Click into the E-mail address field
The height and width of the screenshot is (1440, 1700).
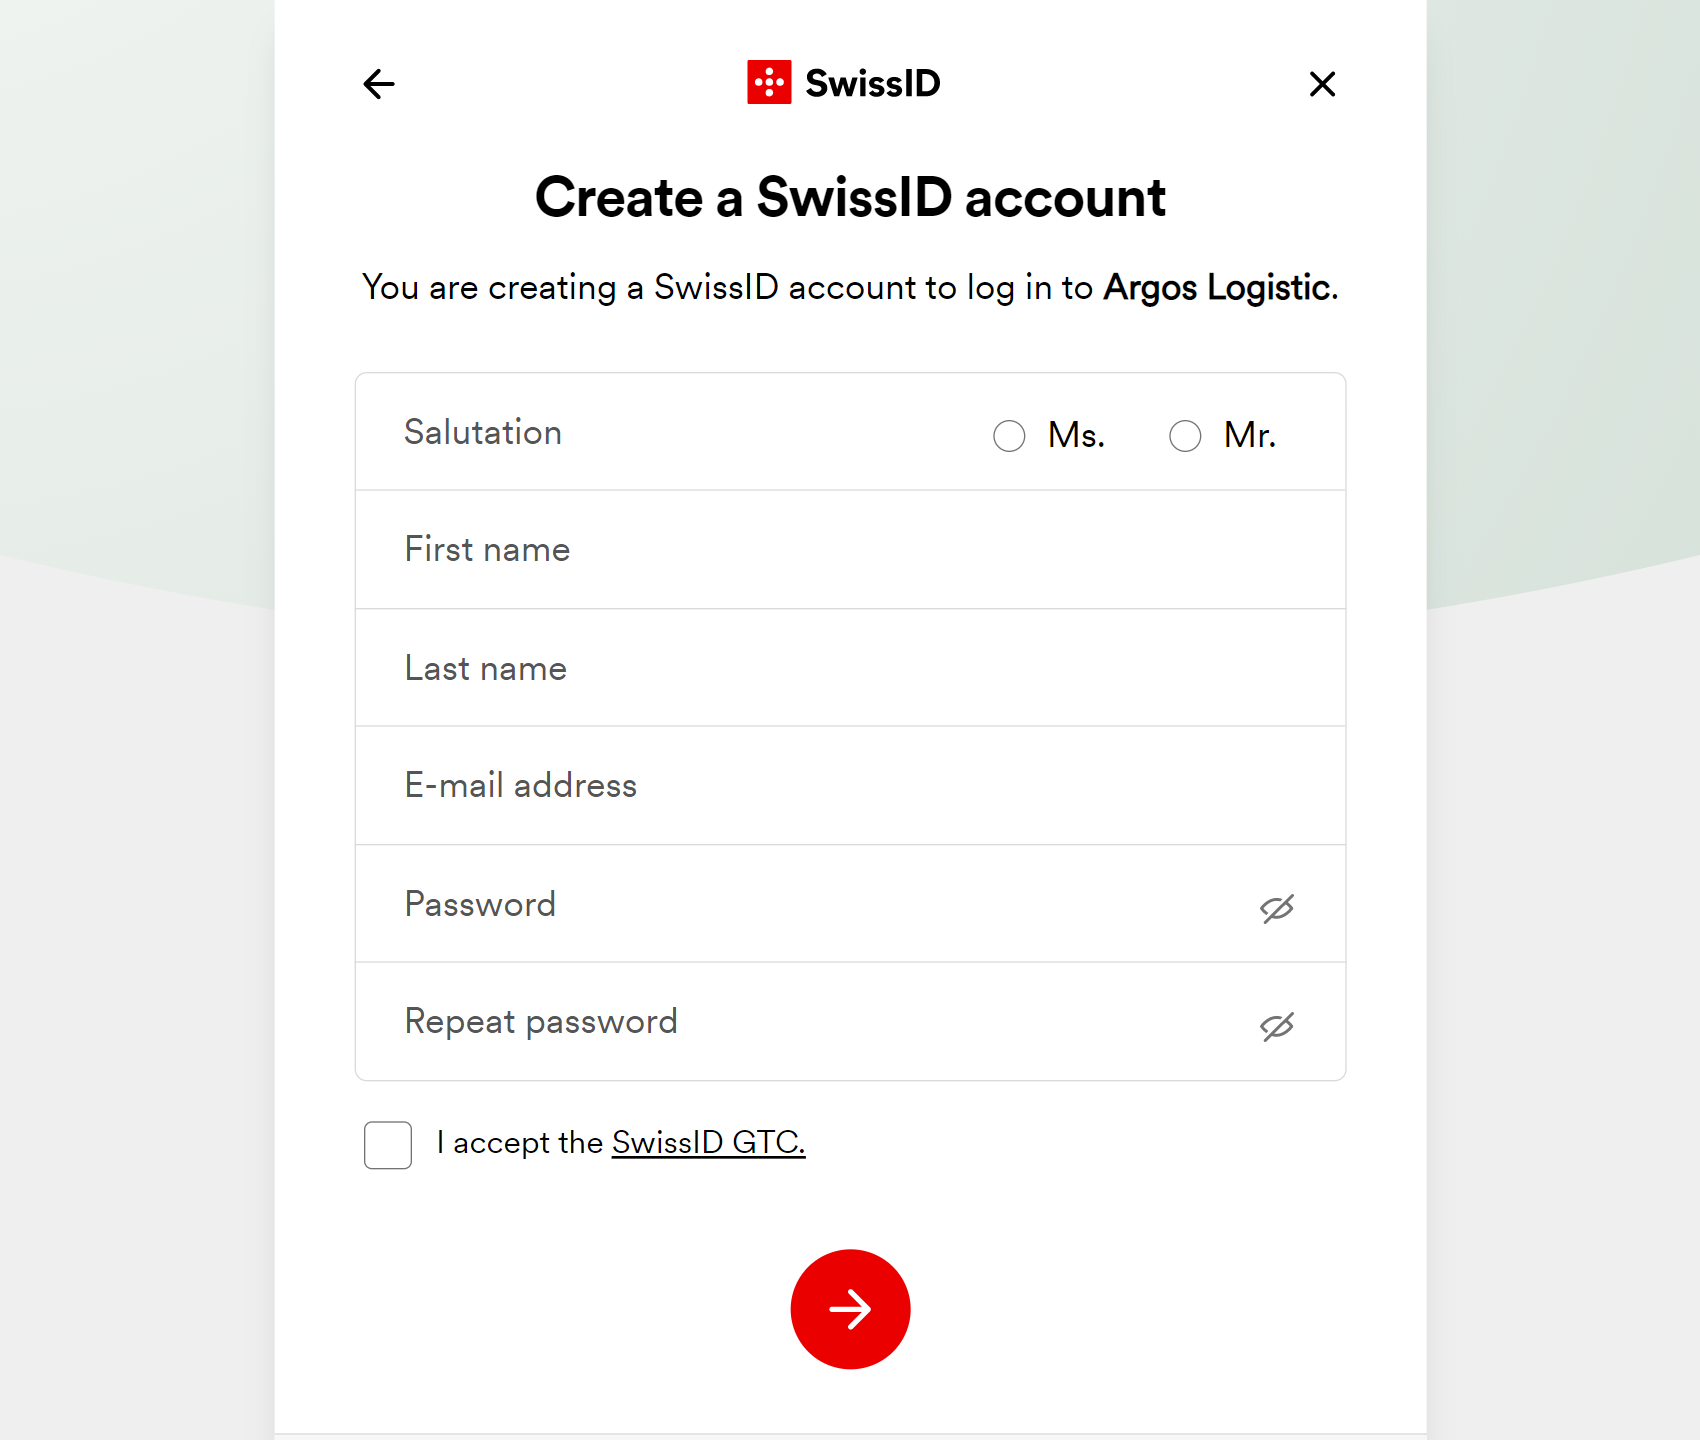point(850,786)
